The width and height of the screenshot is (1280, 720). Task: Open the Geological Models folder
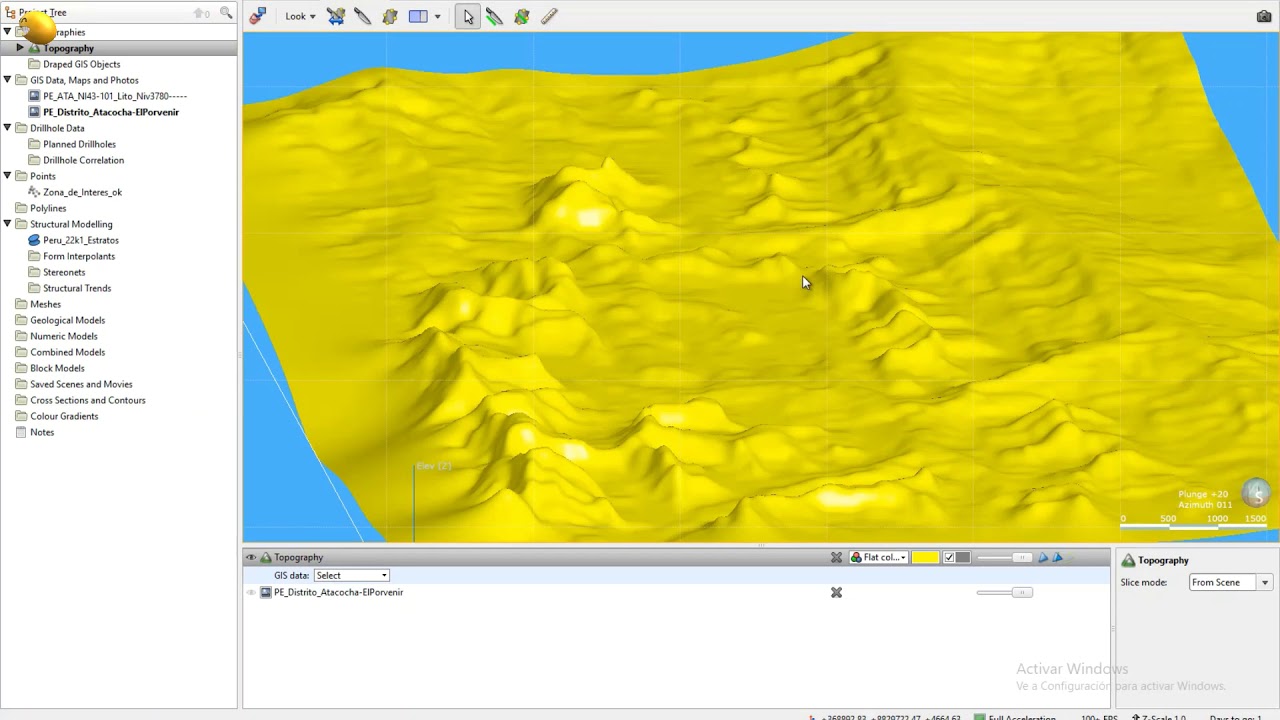tap(67, 320)
